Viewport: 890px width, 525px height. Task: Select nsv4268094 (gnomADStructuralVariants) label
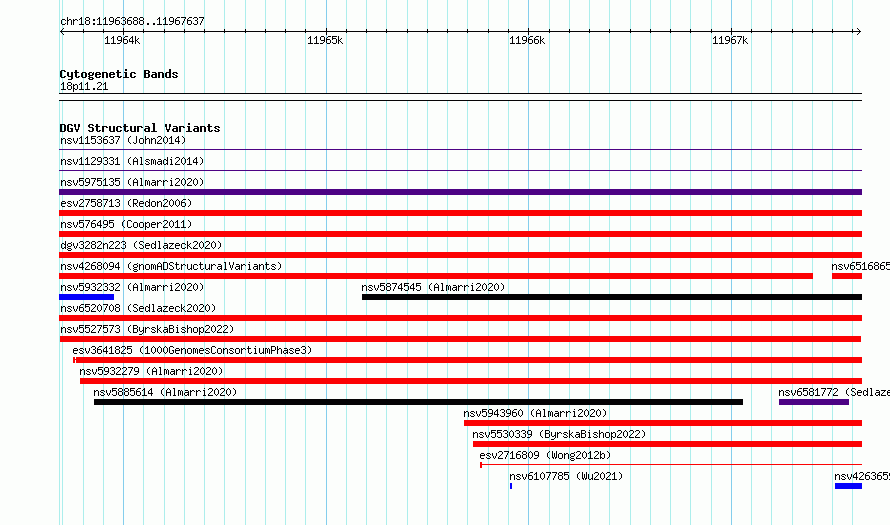[x=171, y=266]
